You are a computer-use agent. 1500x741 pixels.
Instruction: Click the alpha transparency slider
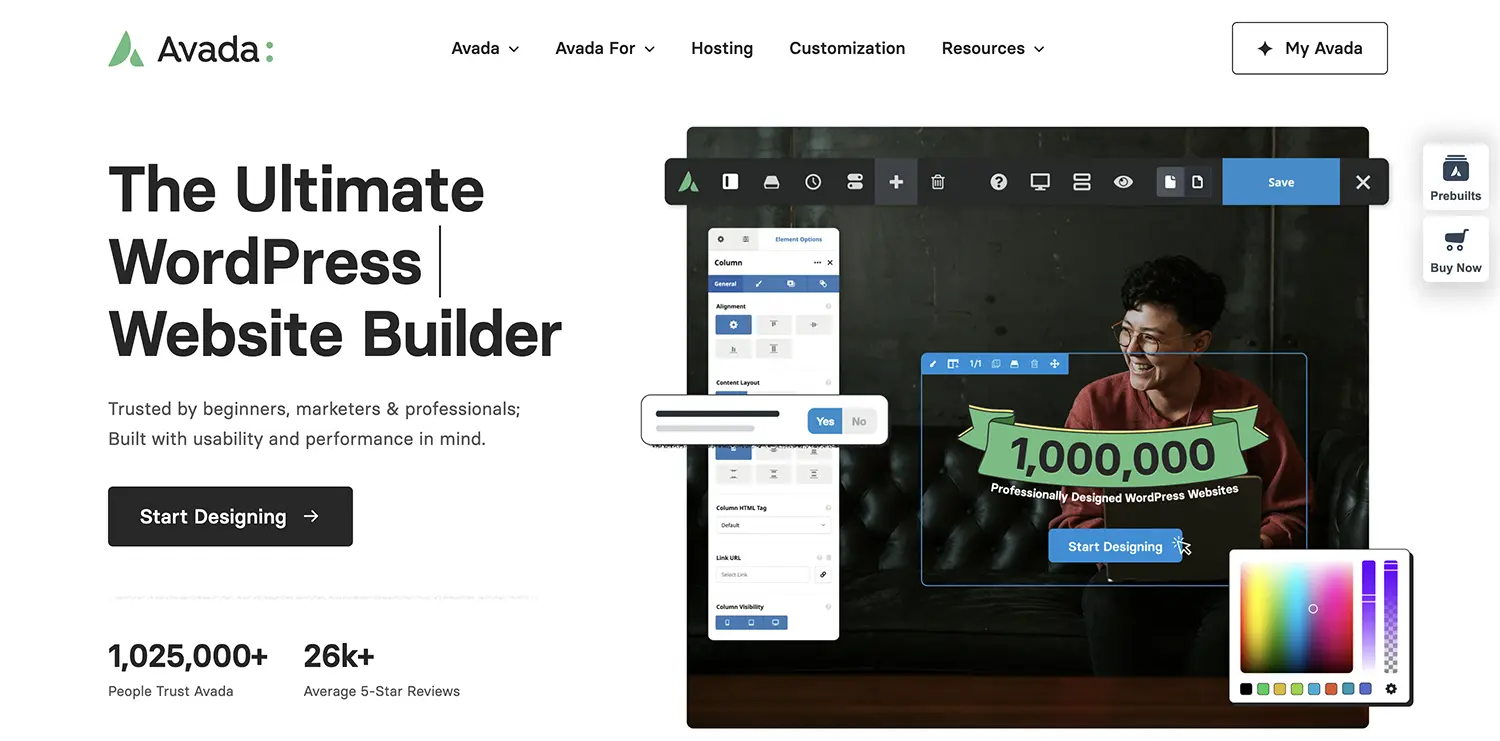1391,616
